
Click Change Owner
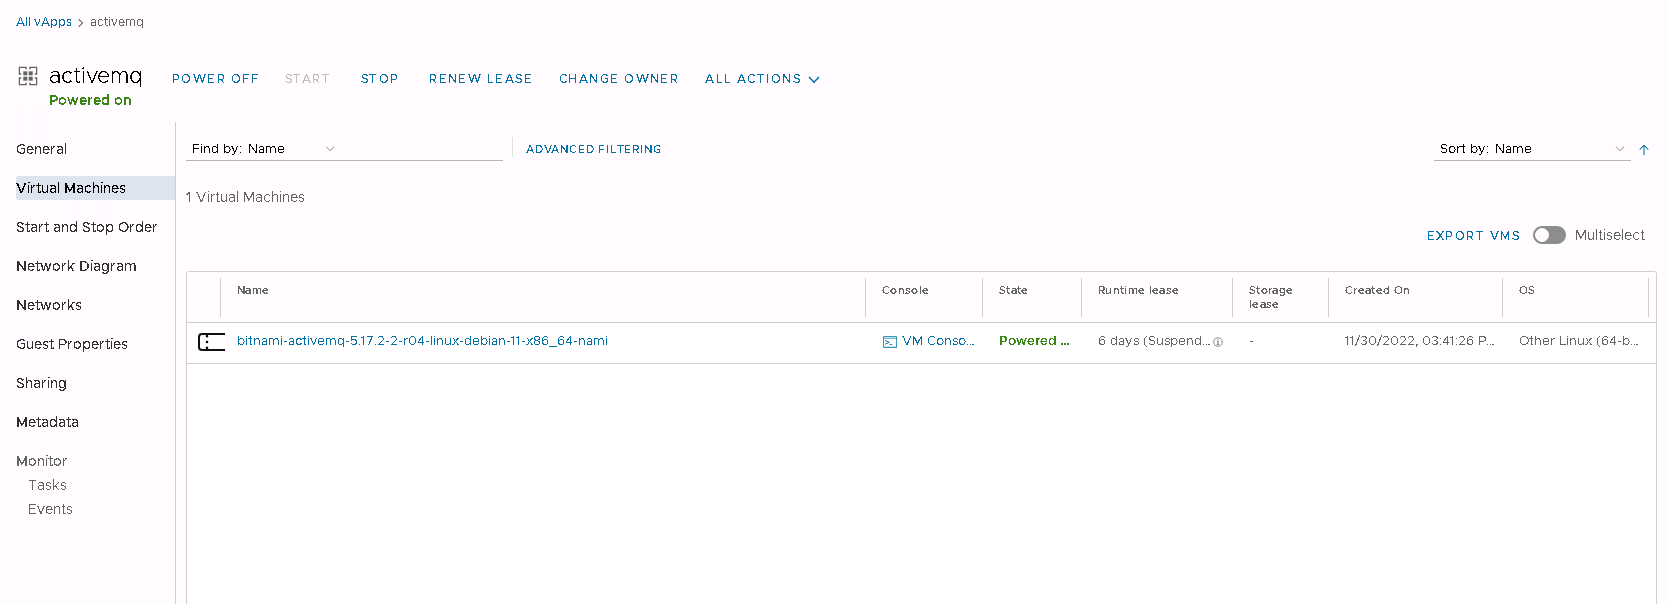pos(618,79)
